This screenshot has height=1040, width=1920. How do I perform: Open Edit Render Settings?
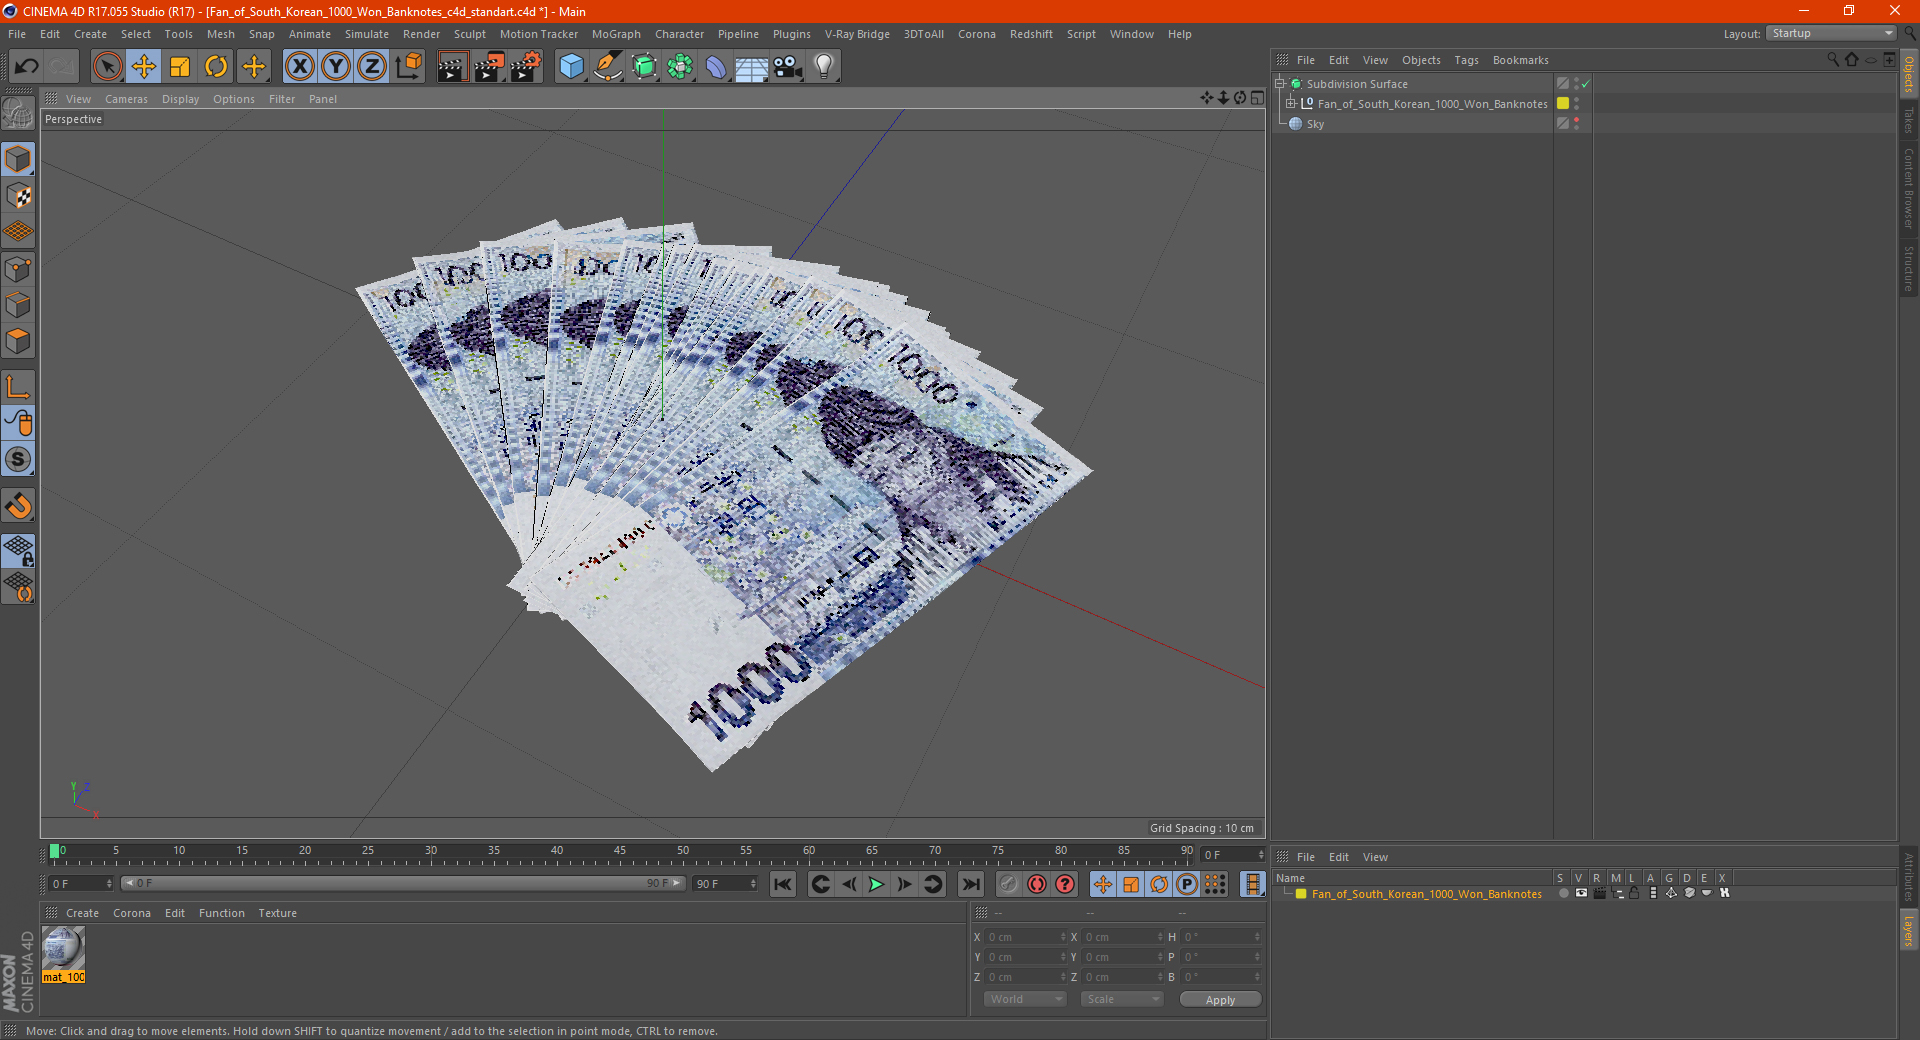(x=525, y=67)
